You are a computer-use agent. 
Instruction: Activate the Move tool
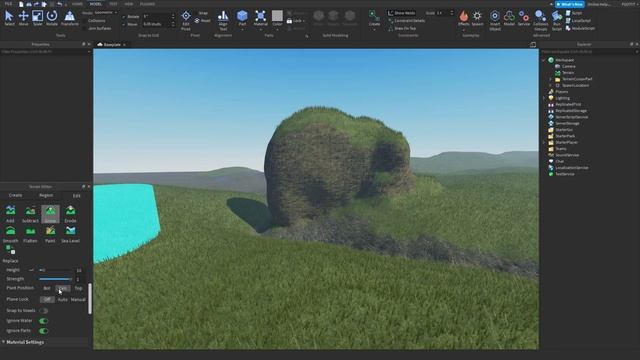(23, 18)
